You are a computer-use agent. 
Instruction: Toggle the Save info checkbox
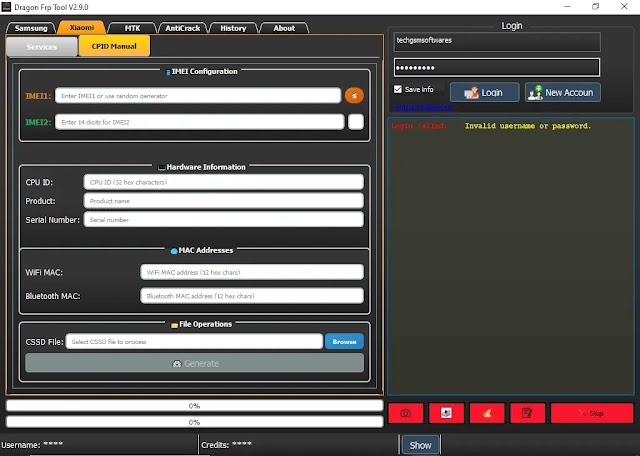pos(399,90)
